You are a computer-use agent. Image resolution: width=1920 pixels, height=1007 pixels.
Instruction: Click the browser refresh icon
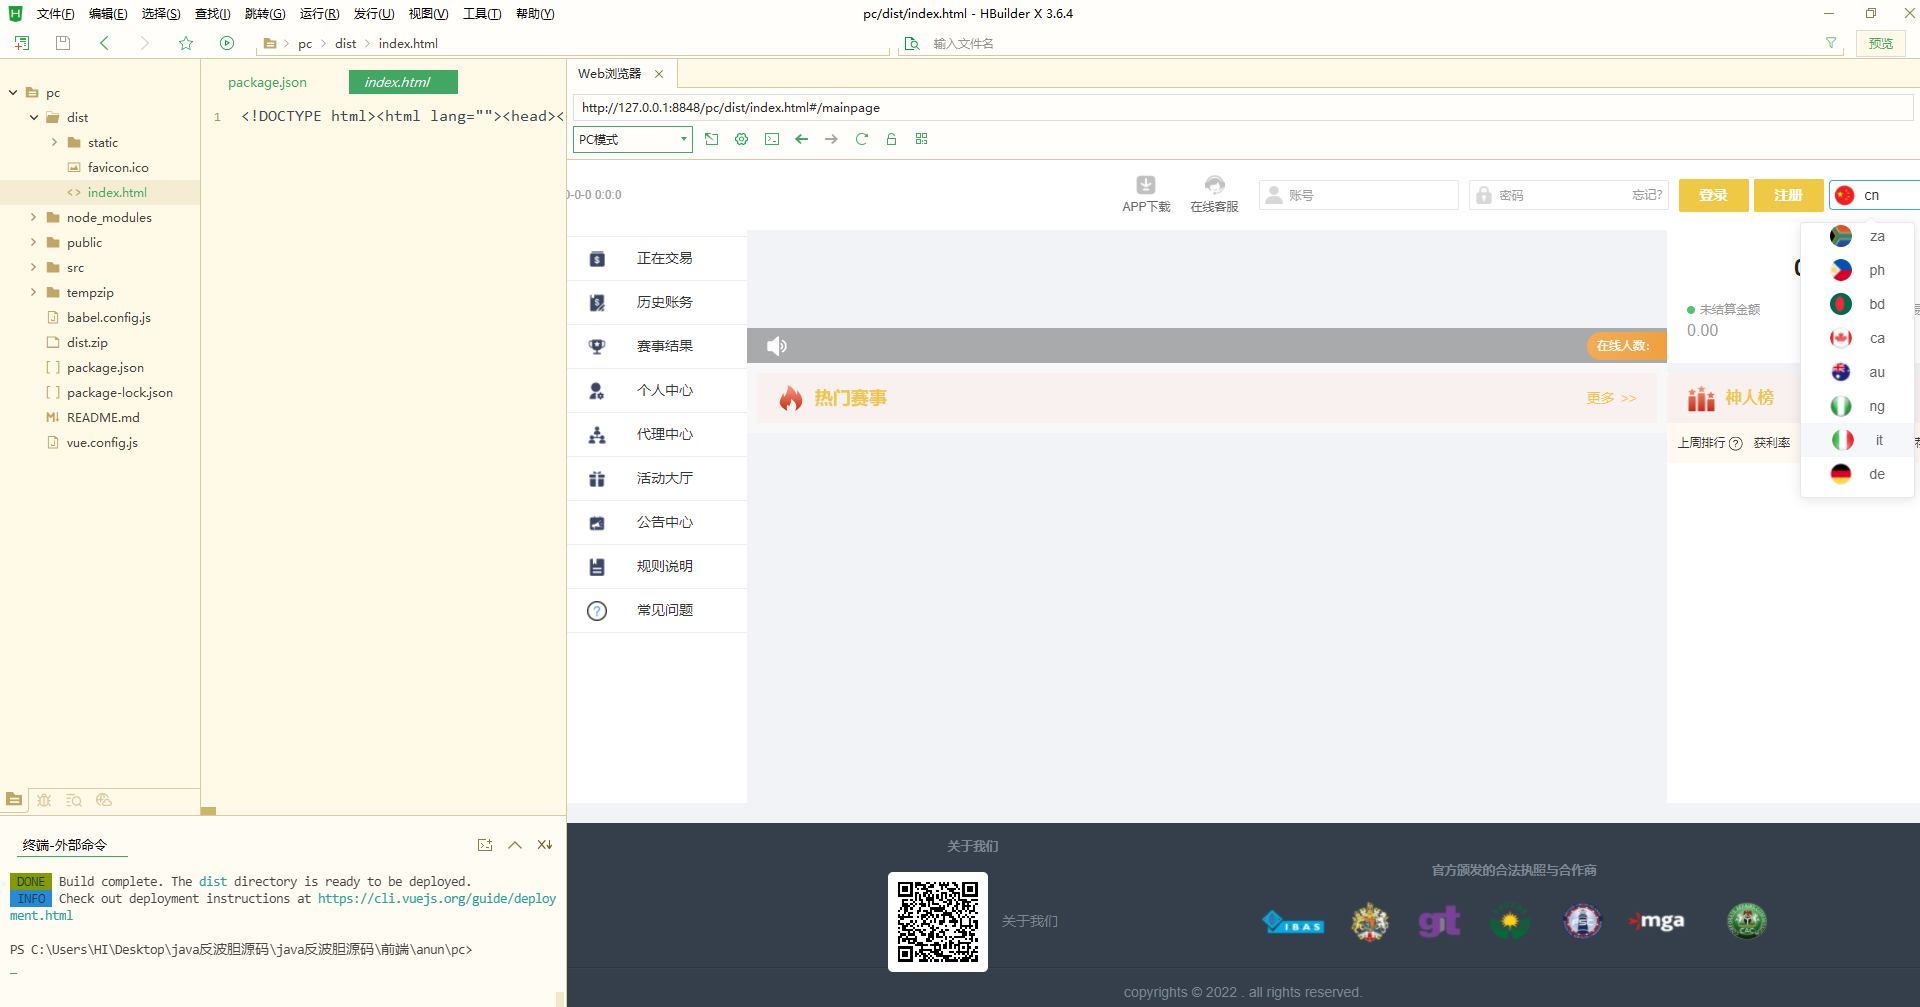(861, 139)
